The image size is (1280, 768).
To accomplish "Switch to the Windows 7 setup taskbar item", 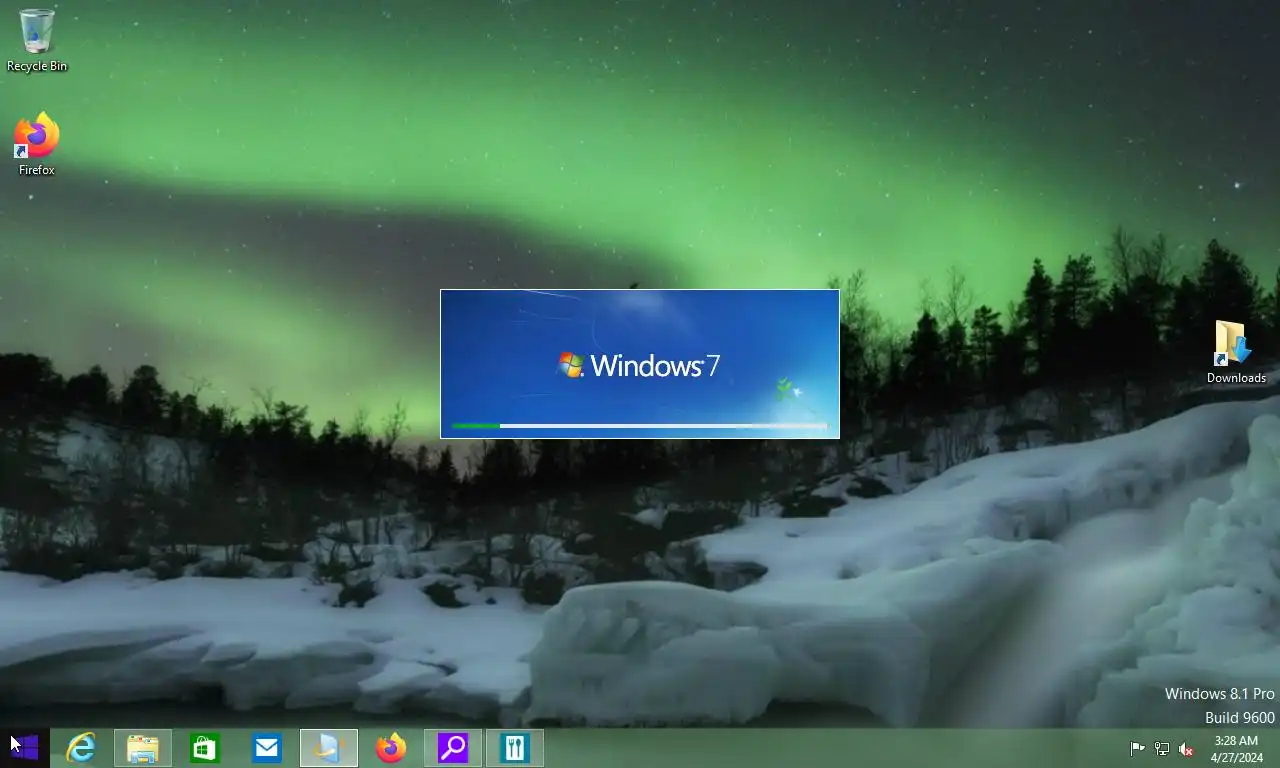I will (329, 748).
